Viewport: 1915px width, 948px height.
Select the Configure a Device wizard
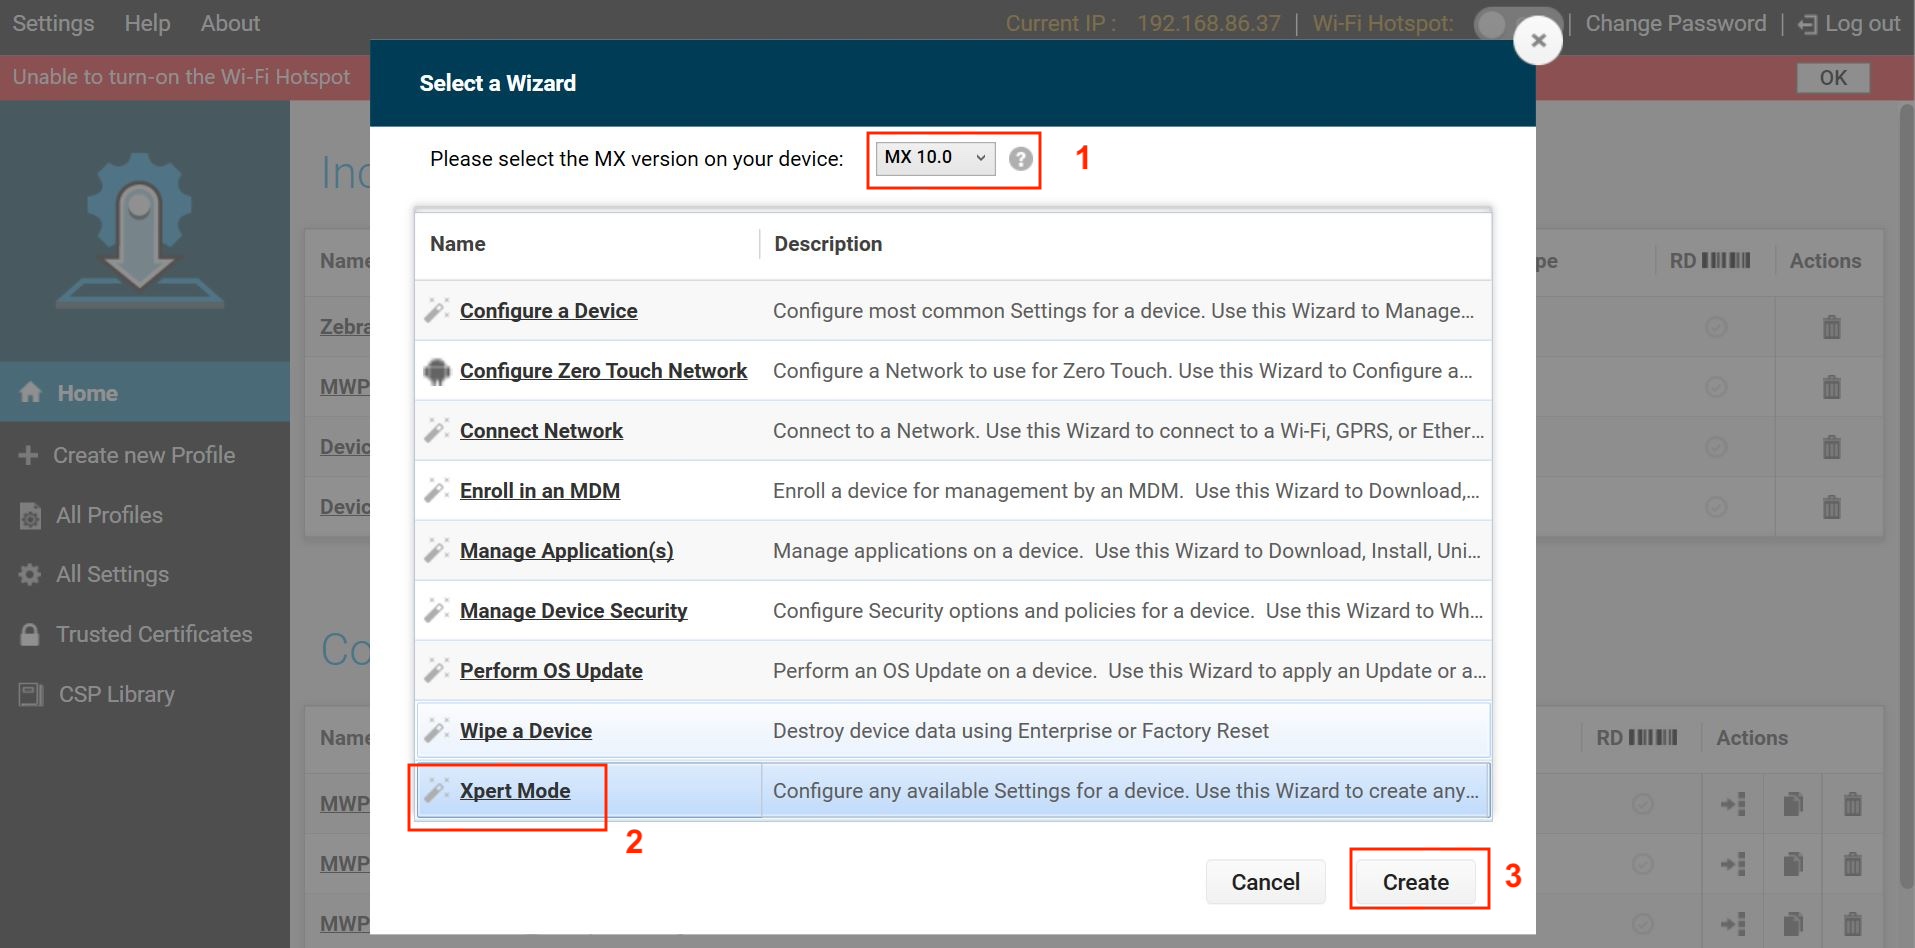548,311
